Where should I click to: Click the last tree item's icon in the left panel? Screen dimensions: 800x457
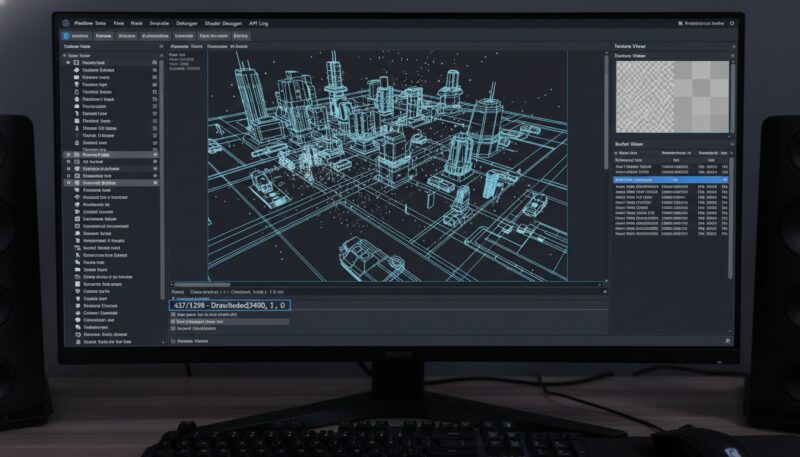[x=76, y=341]
